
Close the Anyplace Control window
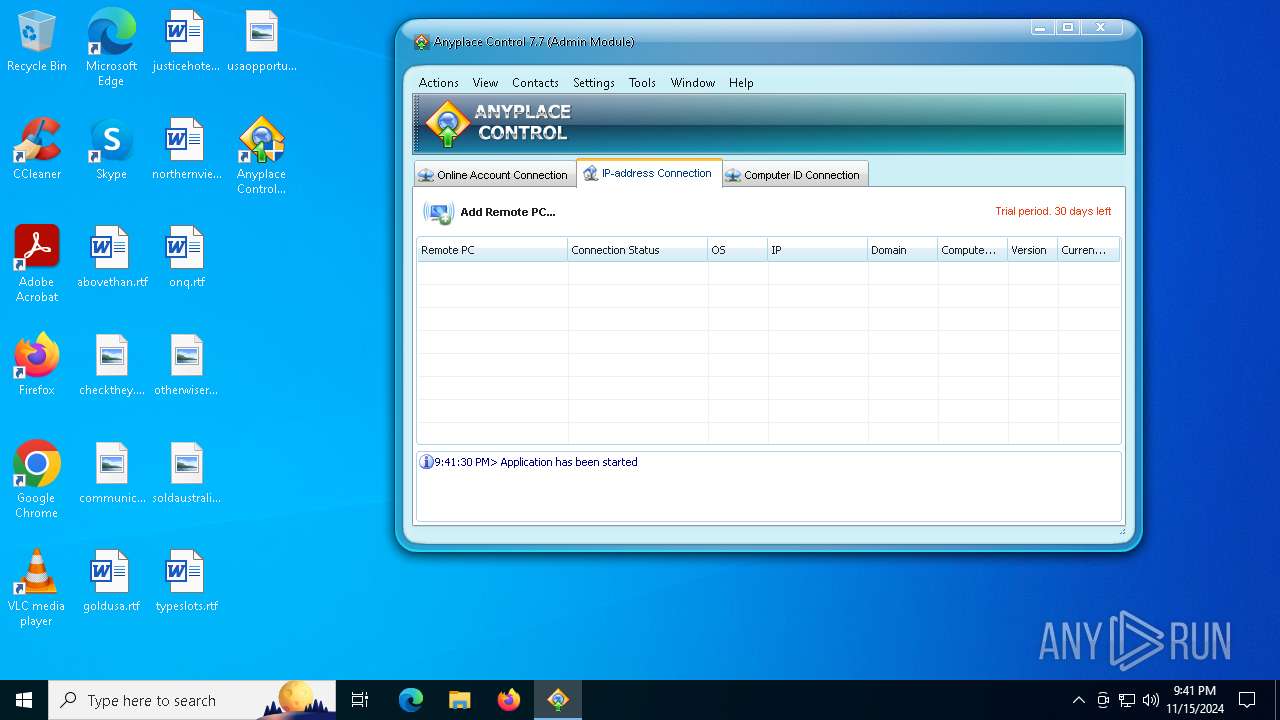pos(1101,28)
